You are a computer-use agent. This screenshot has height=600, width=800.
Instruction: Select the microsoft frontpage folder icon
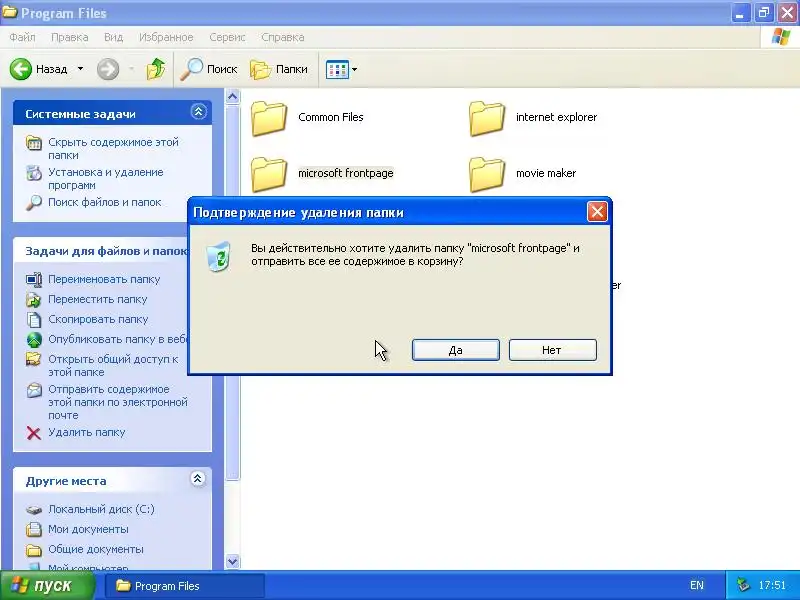(x=269, y=173)
